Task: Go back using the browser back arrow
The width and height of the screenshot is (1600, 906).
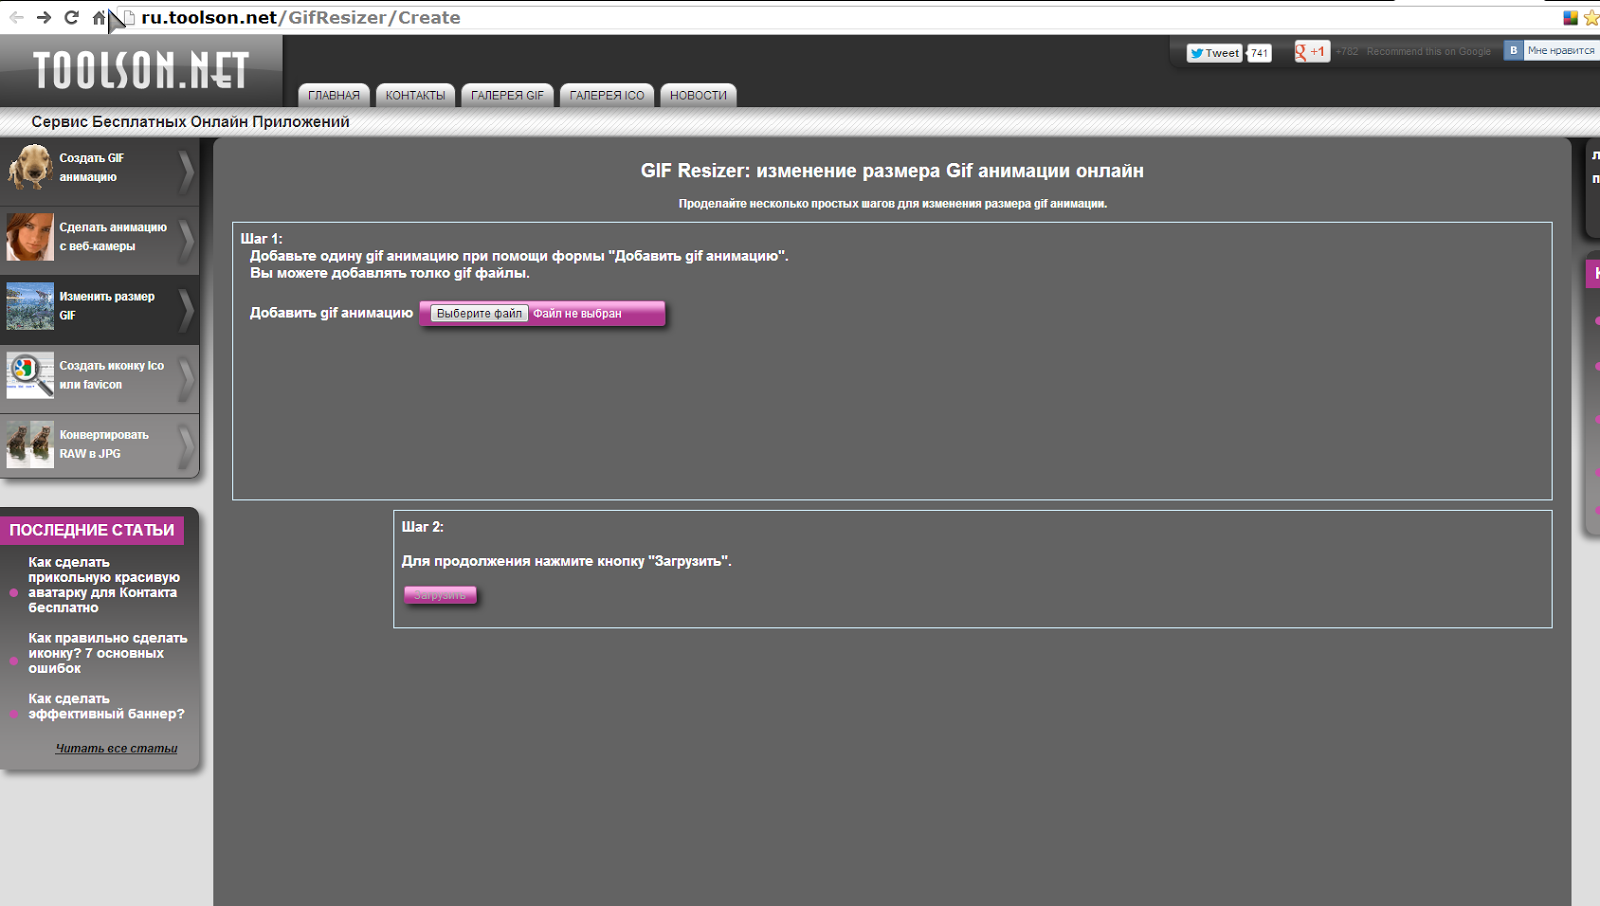Action: (16, 17)
